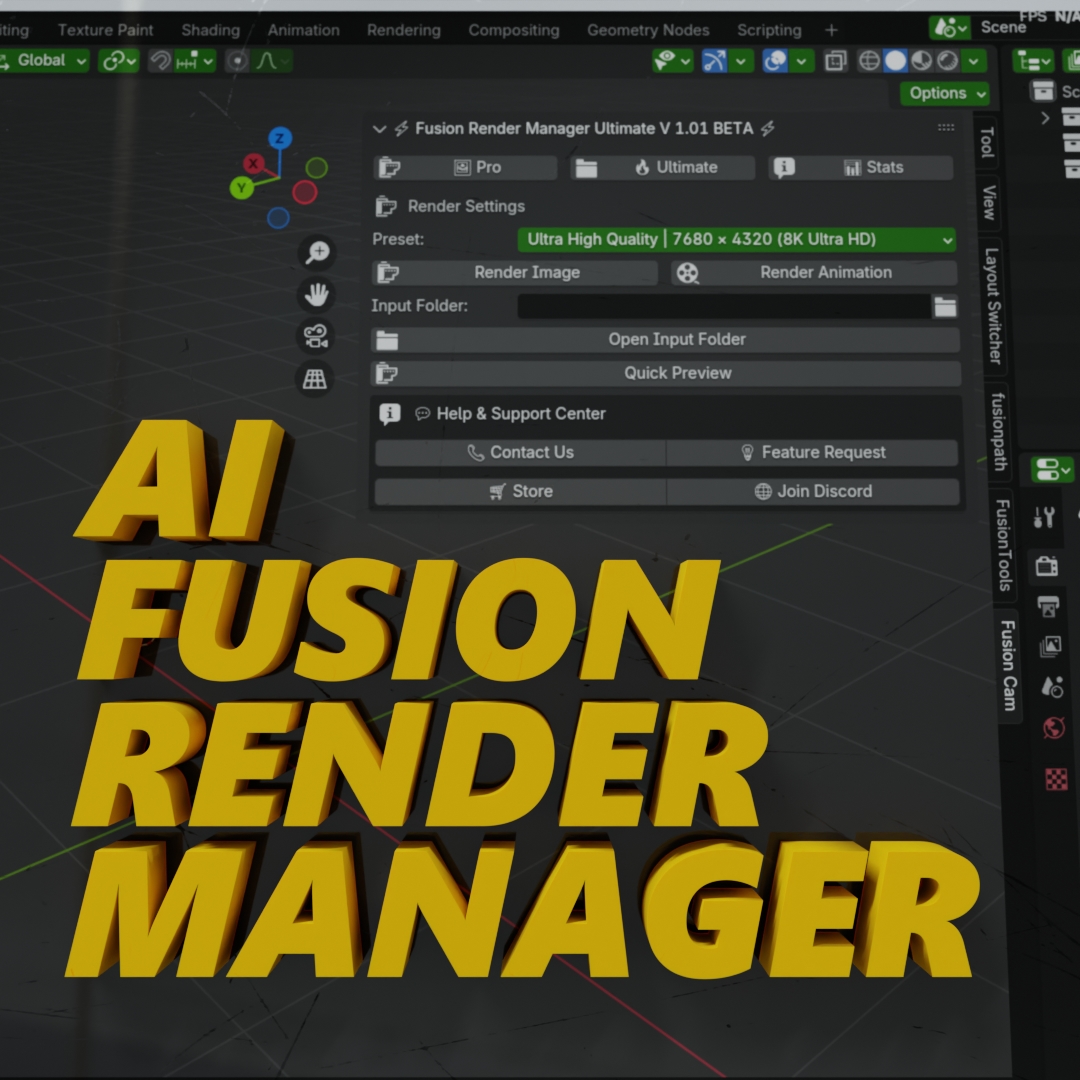Collapse the Fusion Render Manager Ultimate panel
The height and width of the screenshot is (1080, 1080).
(x=379, y=129)
